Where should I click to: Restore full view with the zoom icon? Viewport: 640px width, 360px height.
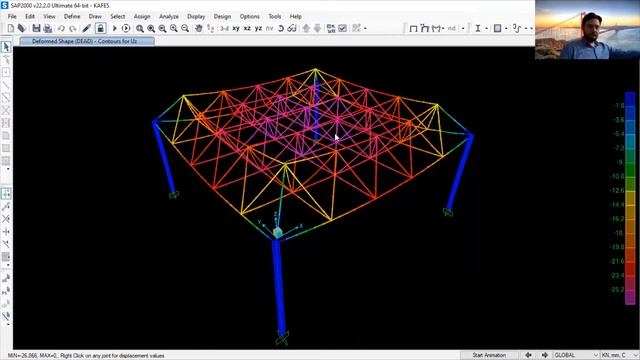pos(151,28)
